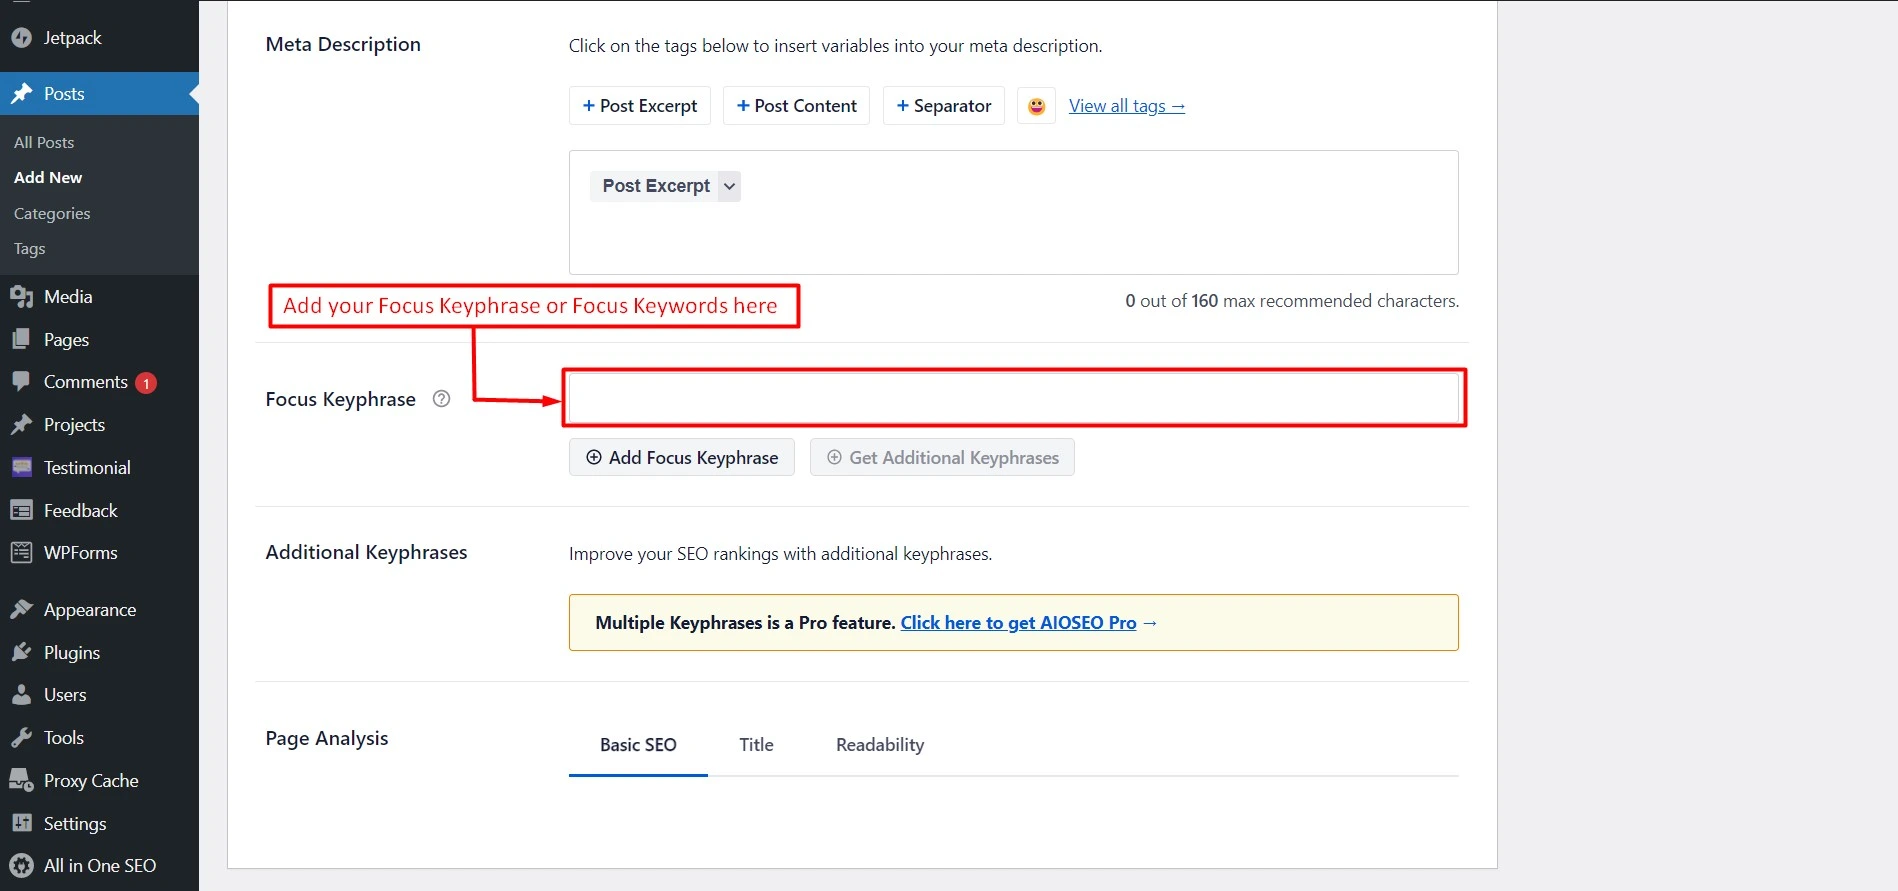Open the Post Excerpt tag dropdown arrow
The image size is (1898, 891).
[x=729, y=186]
